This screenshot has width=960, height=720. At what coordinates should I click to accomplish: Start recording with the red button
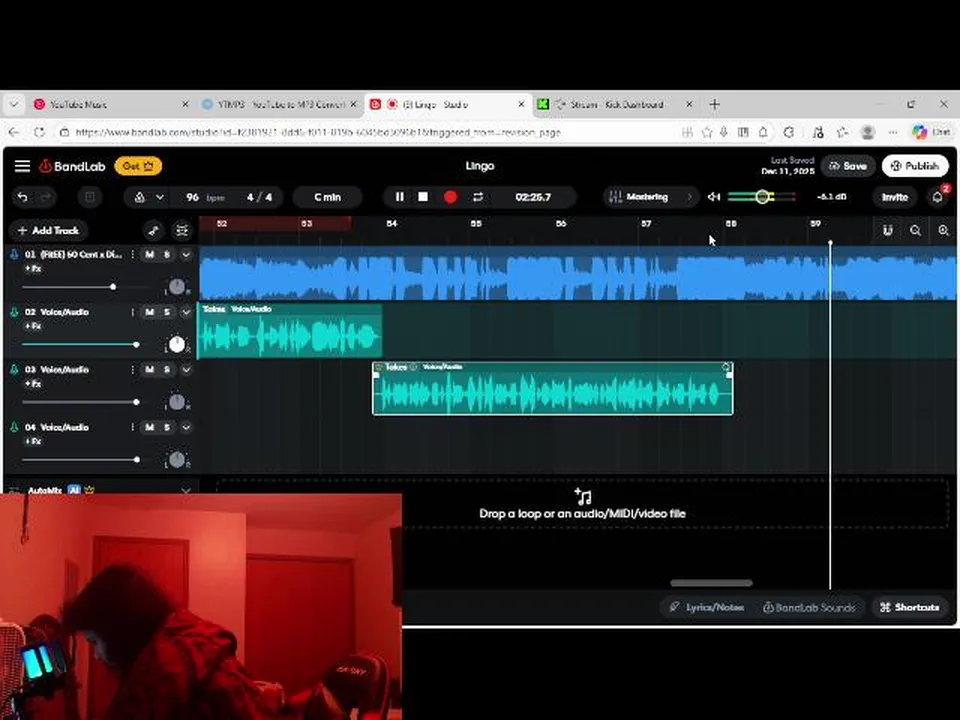pyautogui.click(x=451, y=197)
